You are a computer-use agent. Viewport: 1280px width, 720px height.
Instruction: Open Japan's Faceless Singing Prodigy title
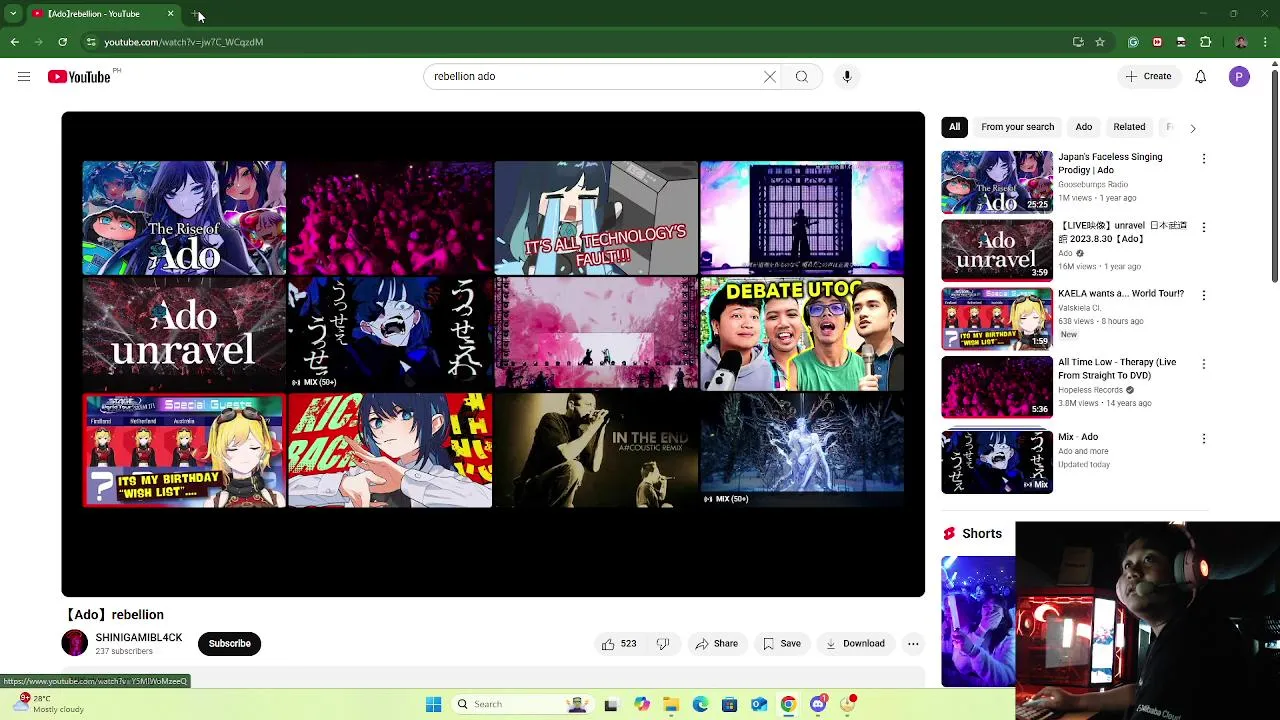click(x=1110, y=164)
